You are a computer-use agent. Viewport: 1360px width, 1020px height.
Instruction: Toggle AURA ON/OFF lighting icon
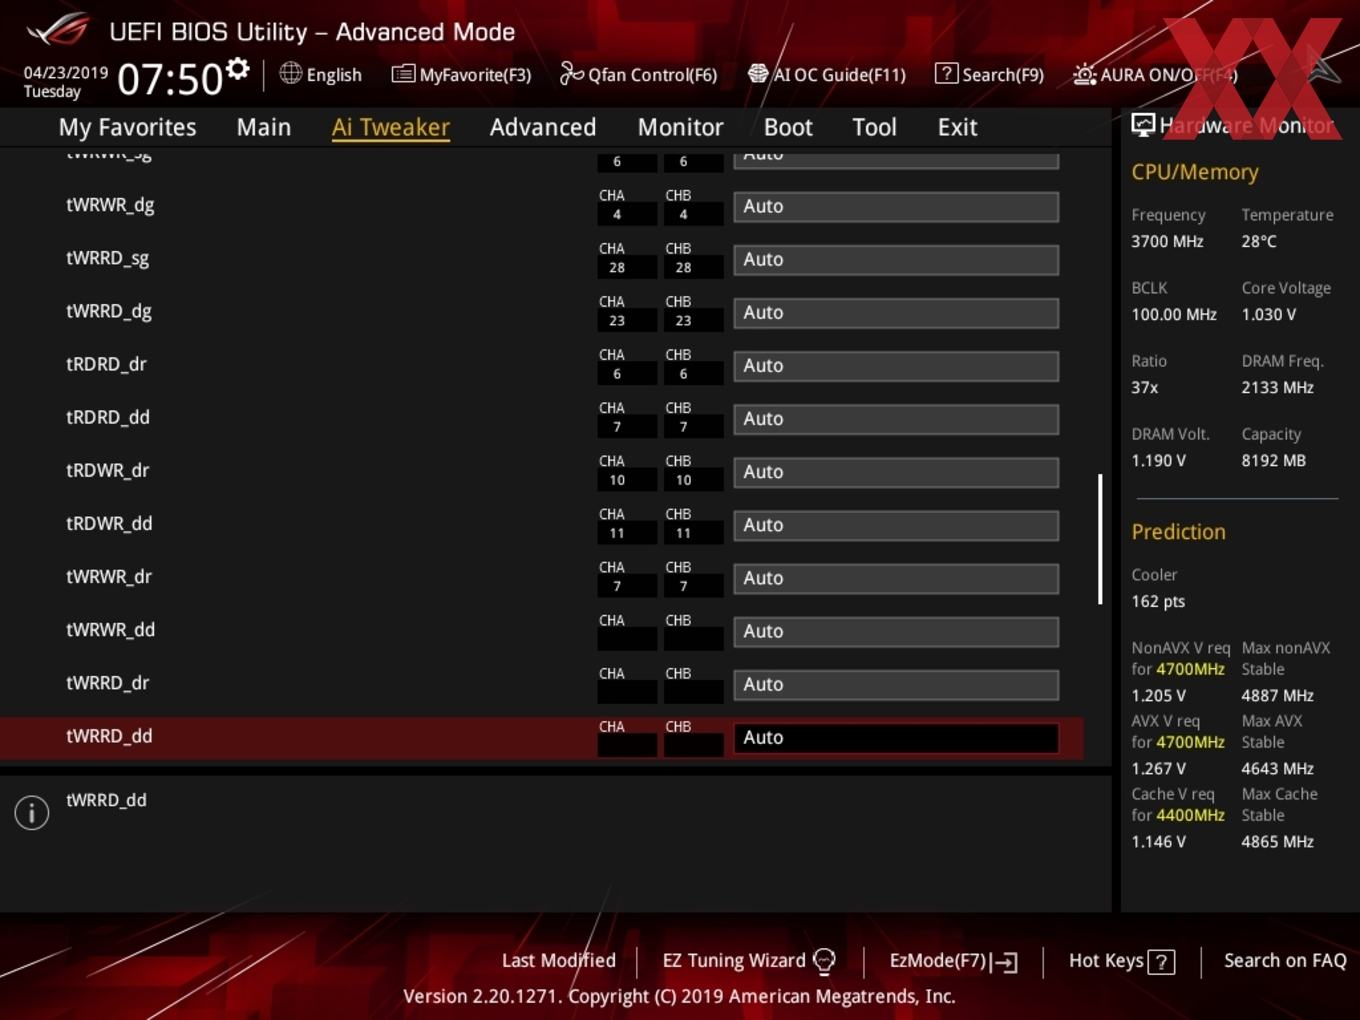point(1085,74)
